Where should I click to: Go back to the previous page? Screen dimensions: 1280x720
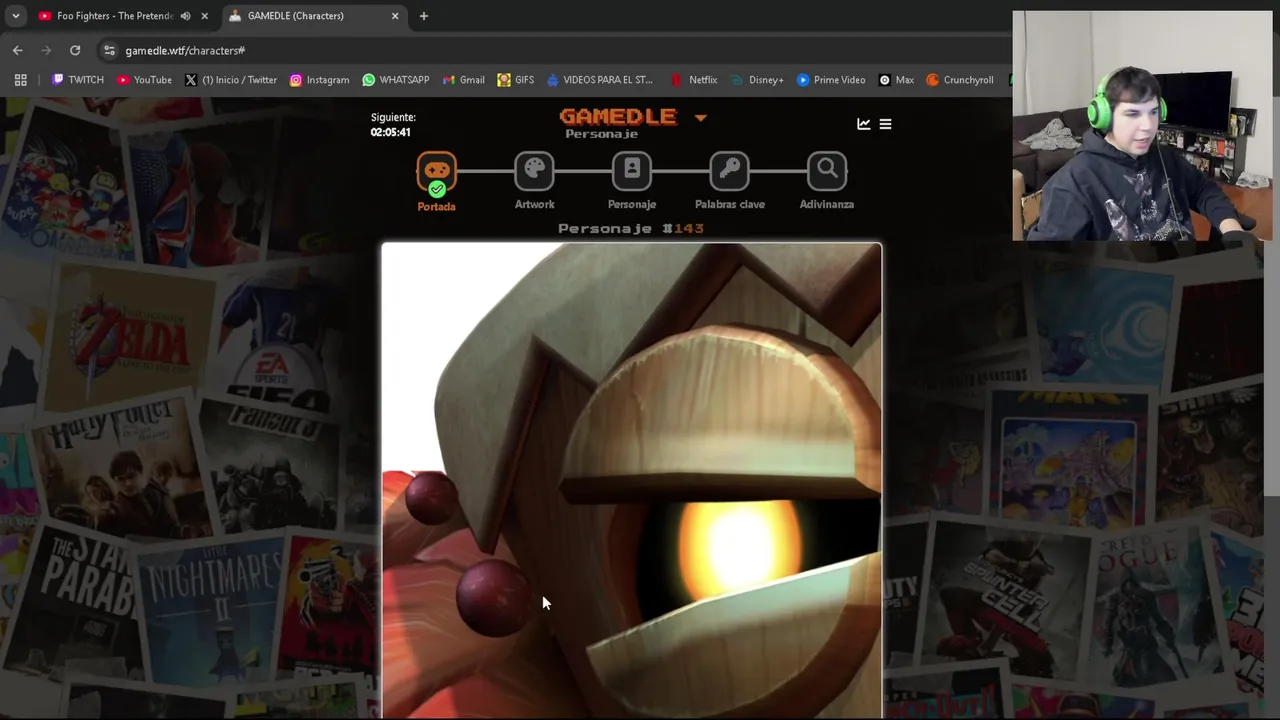click(x=18, y=50)
